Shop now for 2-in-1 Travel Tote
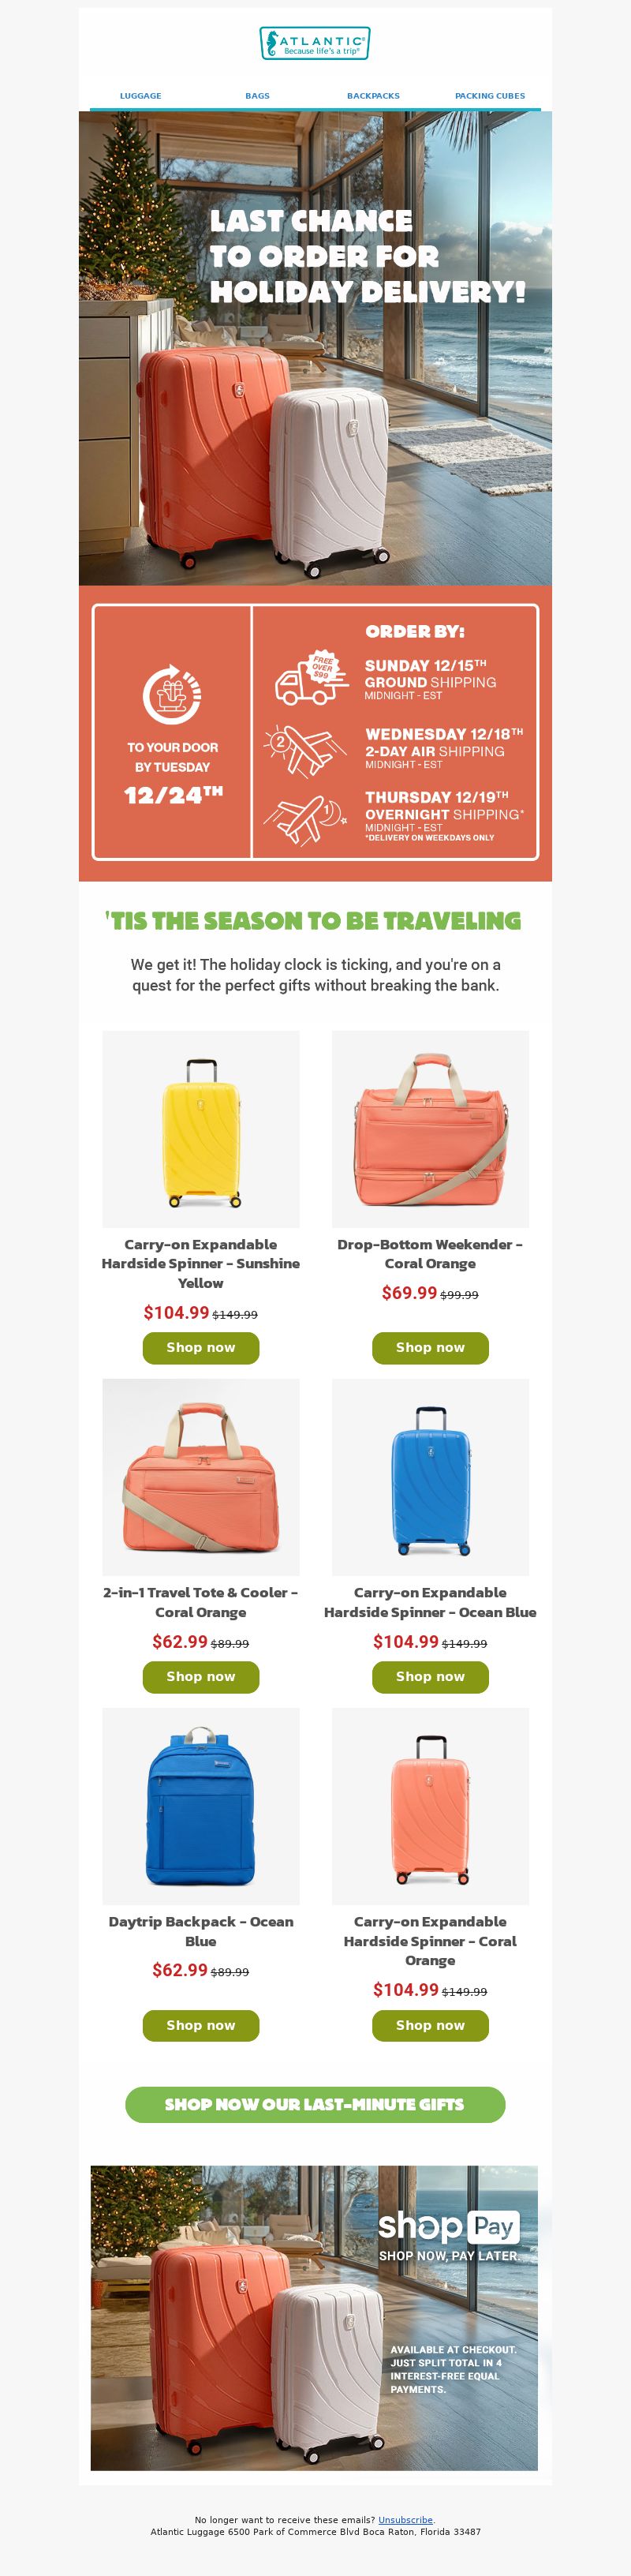Viewport: 631px width, 2576px height. [x=201, y=1676]
